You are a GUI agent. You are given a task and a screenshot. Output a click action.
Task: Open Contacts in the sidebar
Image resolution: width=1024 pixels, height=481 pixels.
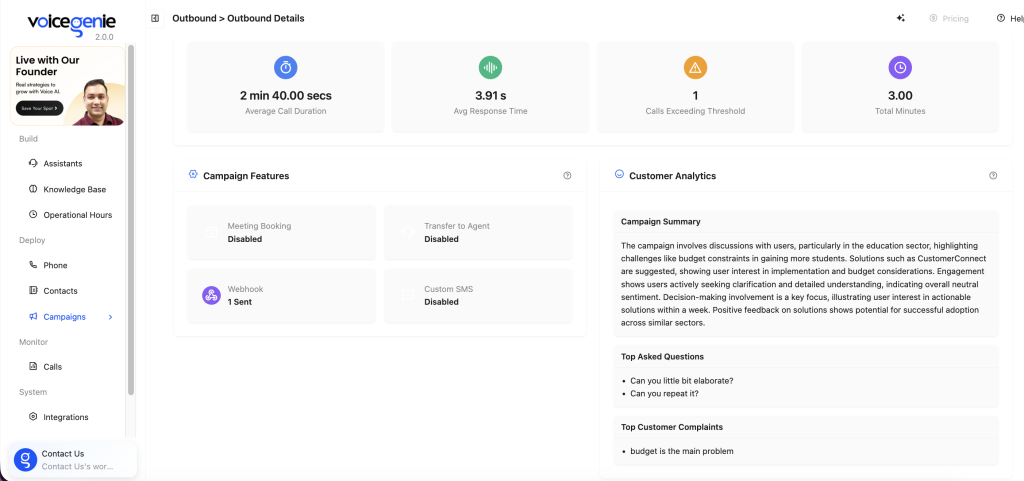[x=60, y=291]
